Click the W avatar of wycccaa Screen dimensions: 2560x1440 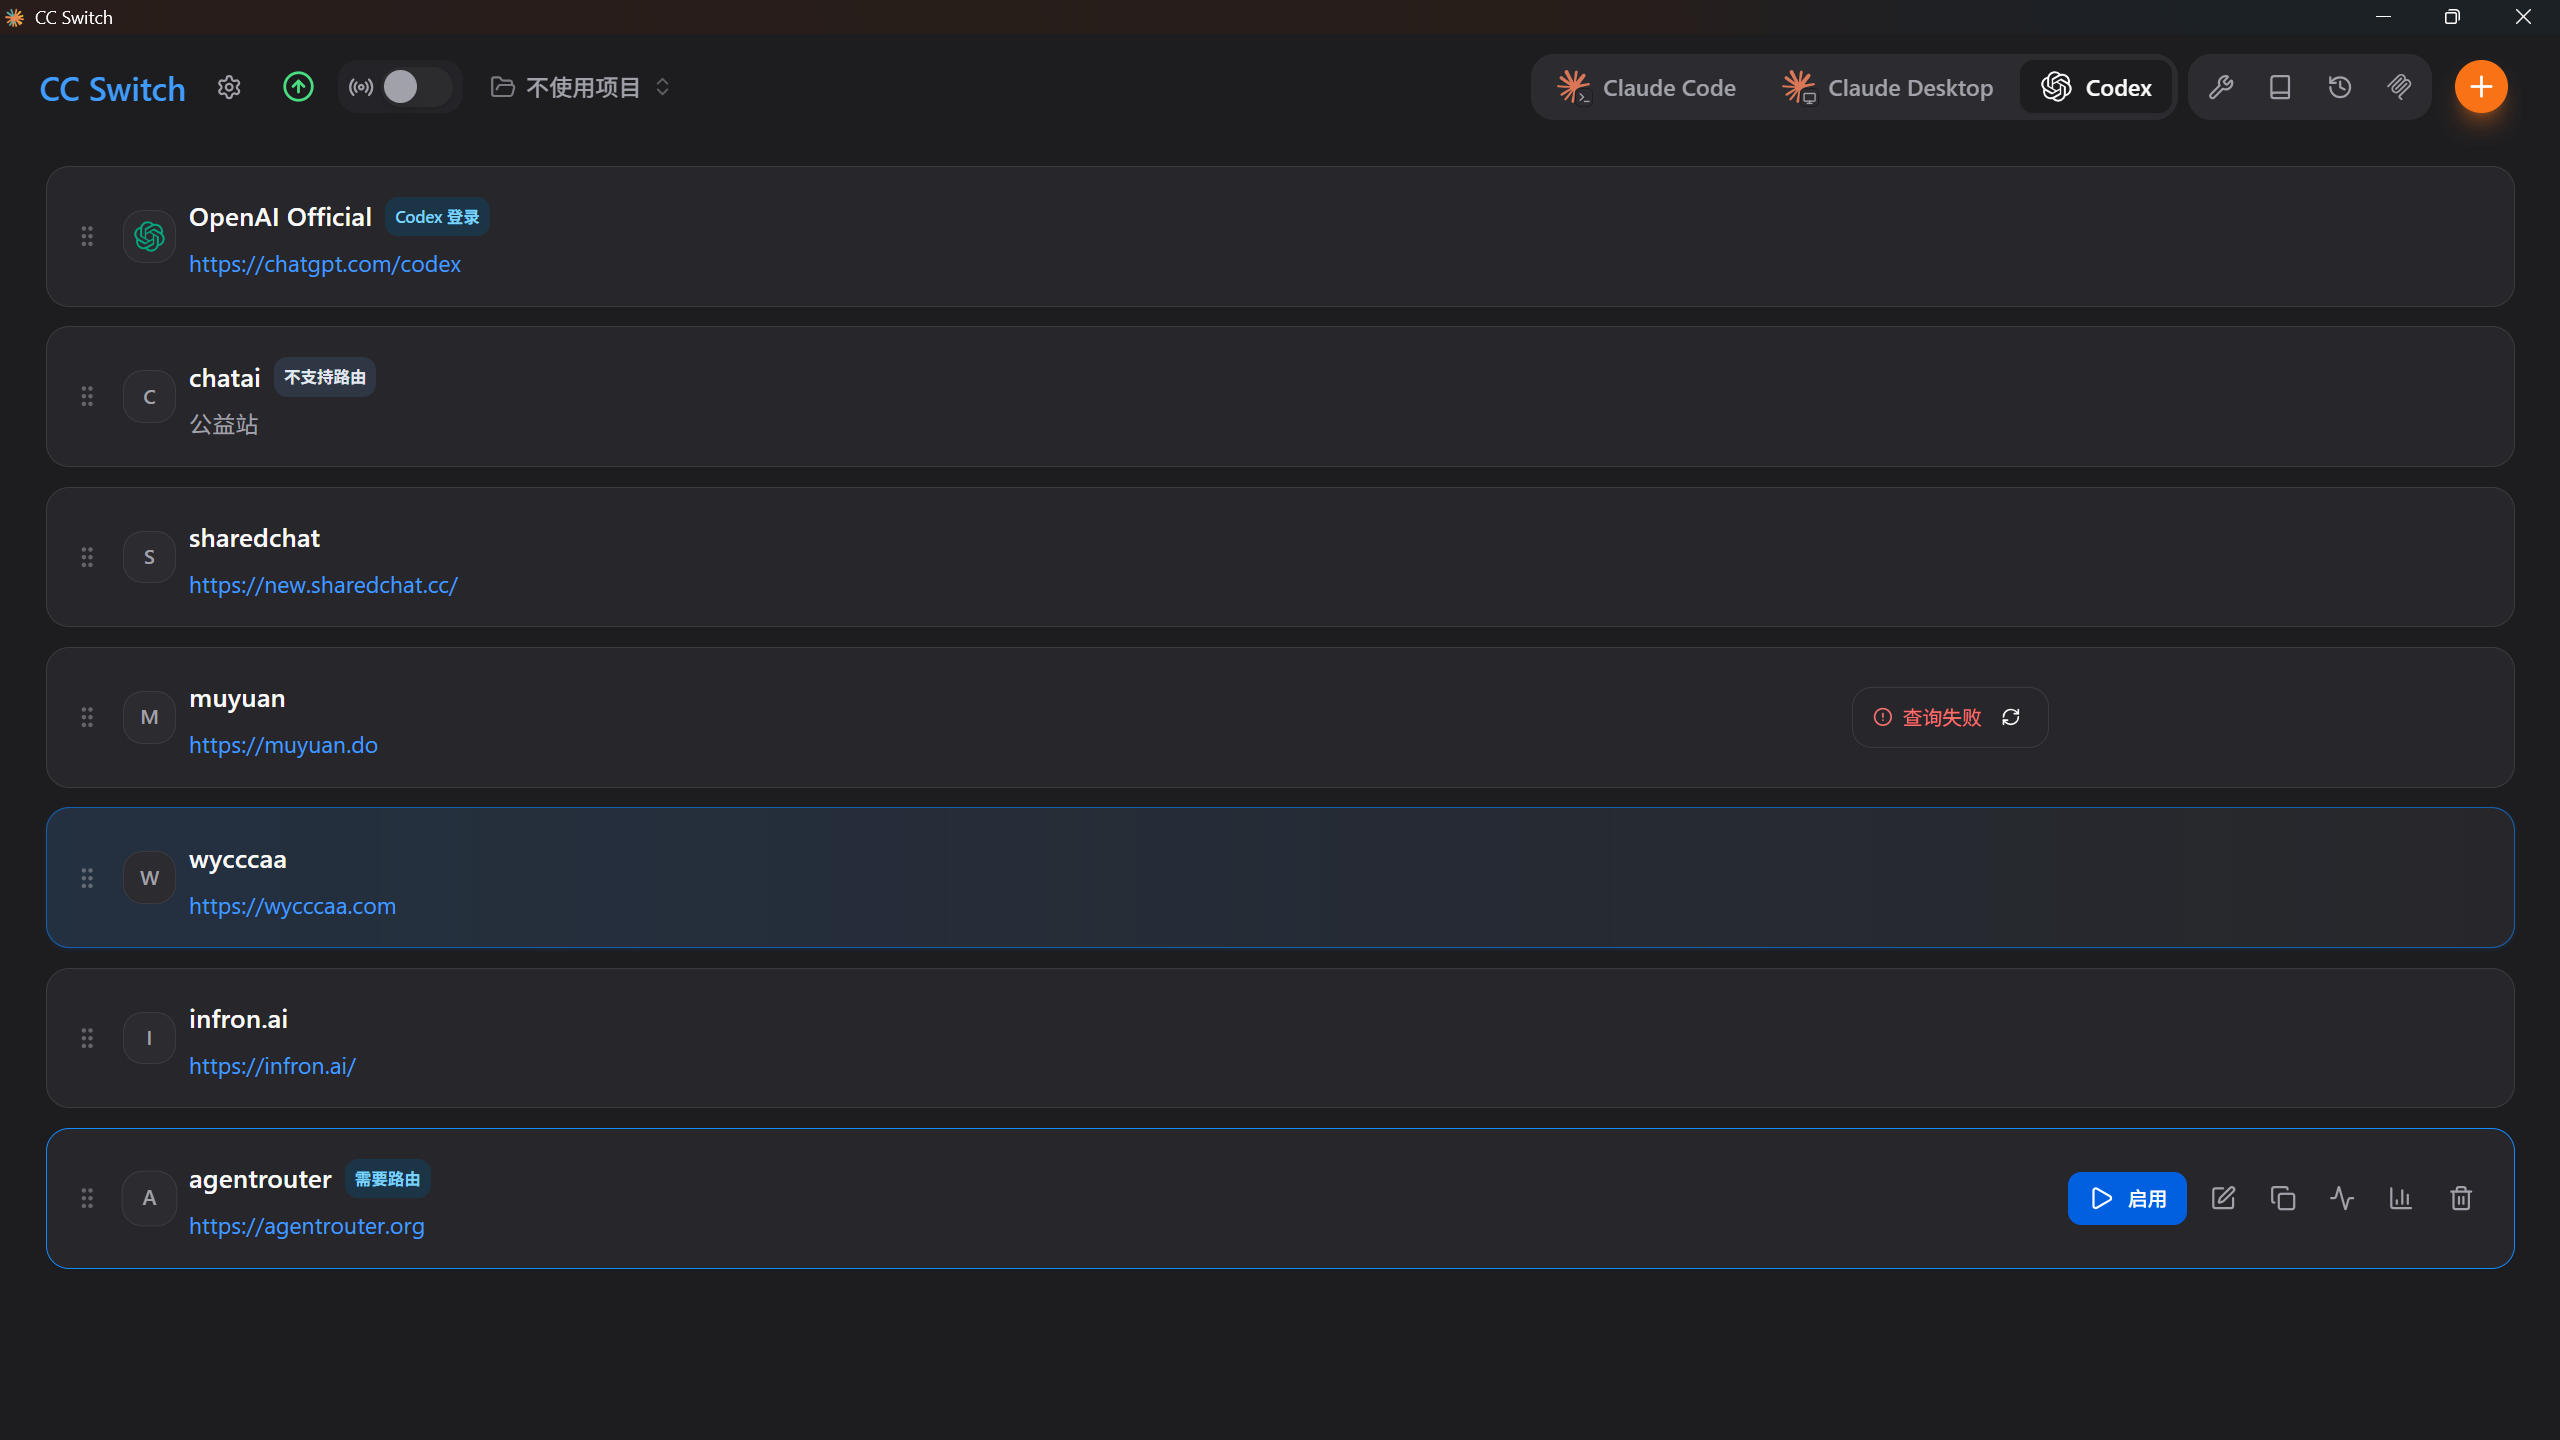point(149,878)
